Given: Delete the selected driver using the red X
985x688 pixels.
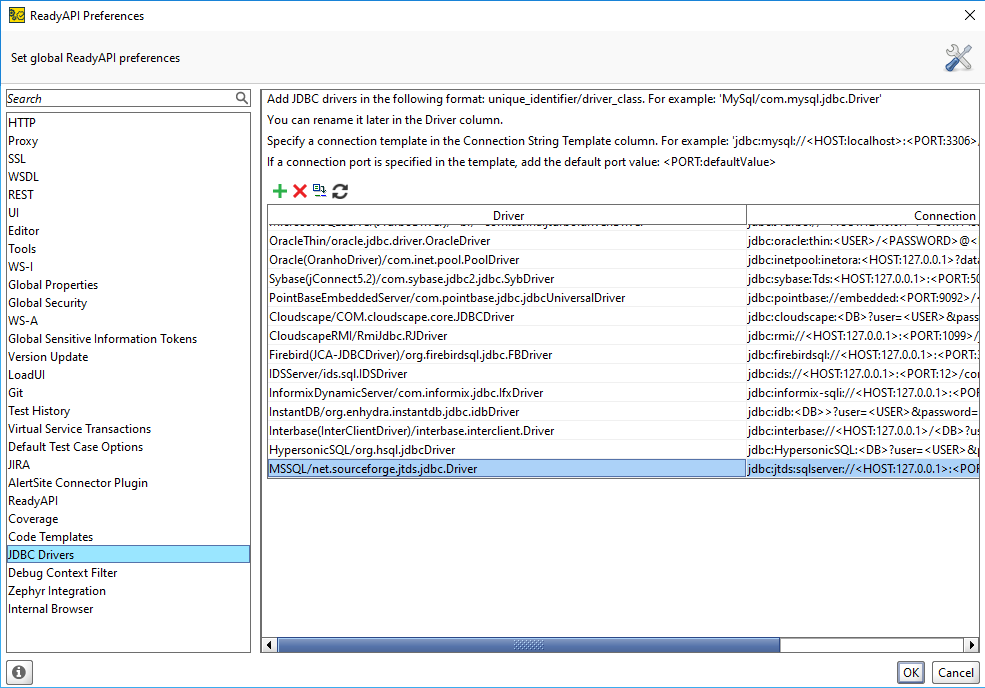Looking at the screenshot, I should click(x=299, y=191).
